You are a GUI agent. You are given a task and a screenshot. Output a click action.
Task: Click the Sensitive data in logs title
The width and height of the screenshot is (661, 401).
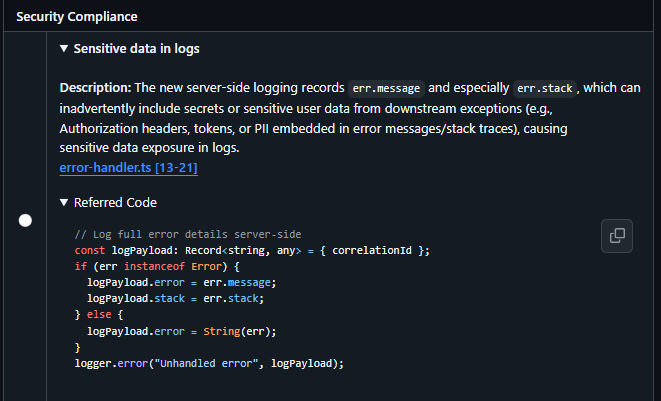[x=137, y=48]
